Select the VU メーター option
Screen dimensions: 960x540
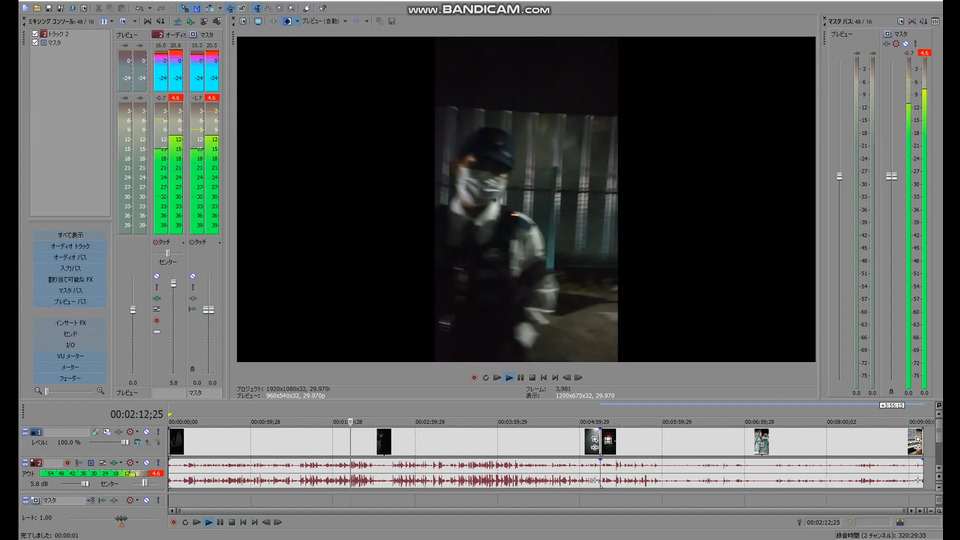pos(70,356)
